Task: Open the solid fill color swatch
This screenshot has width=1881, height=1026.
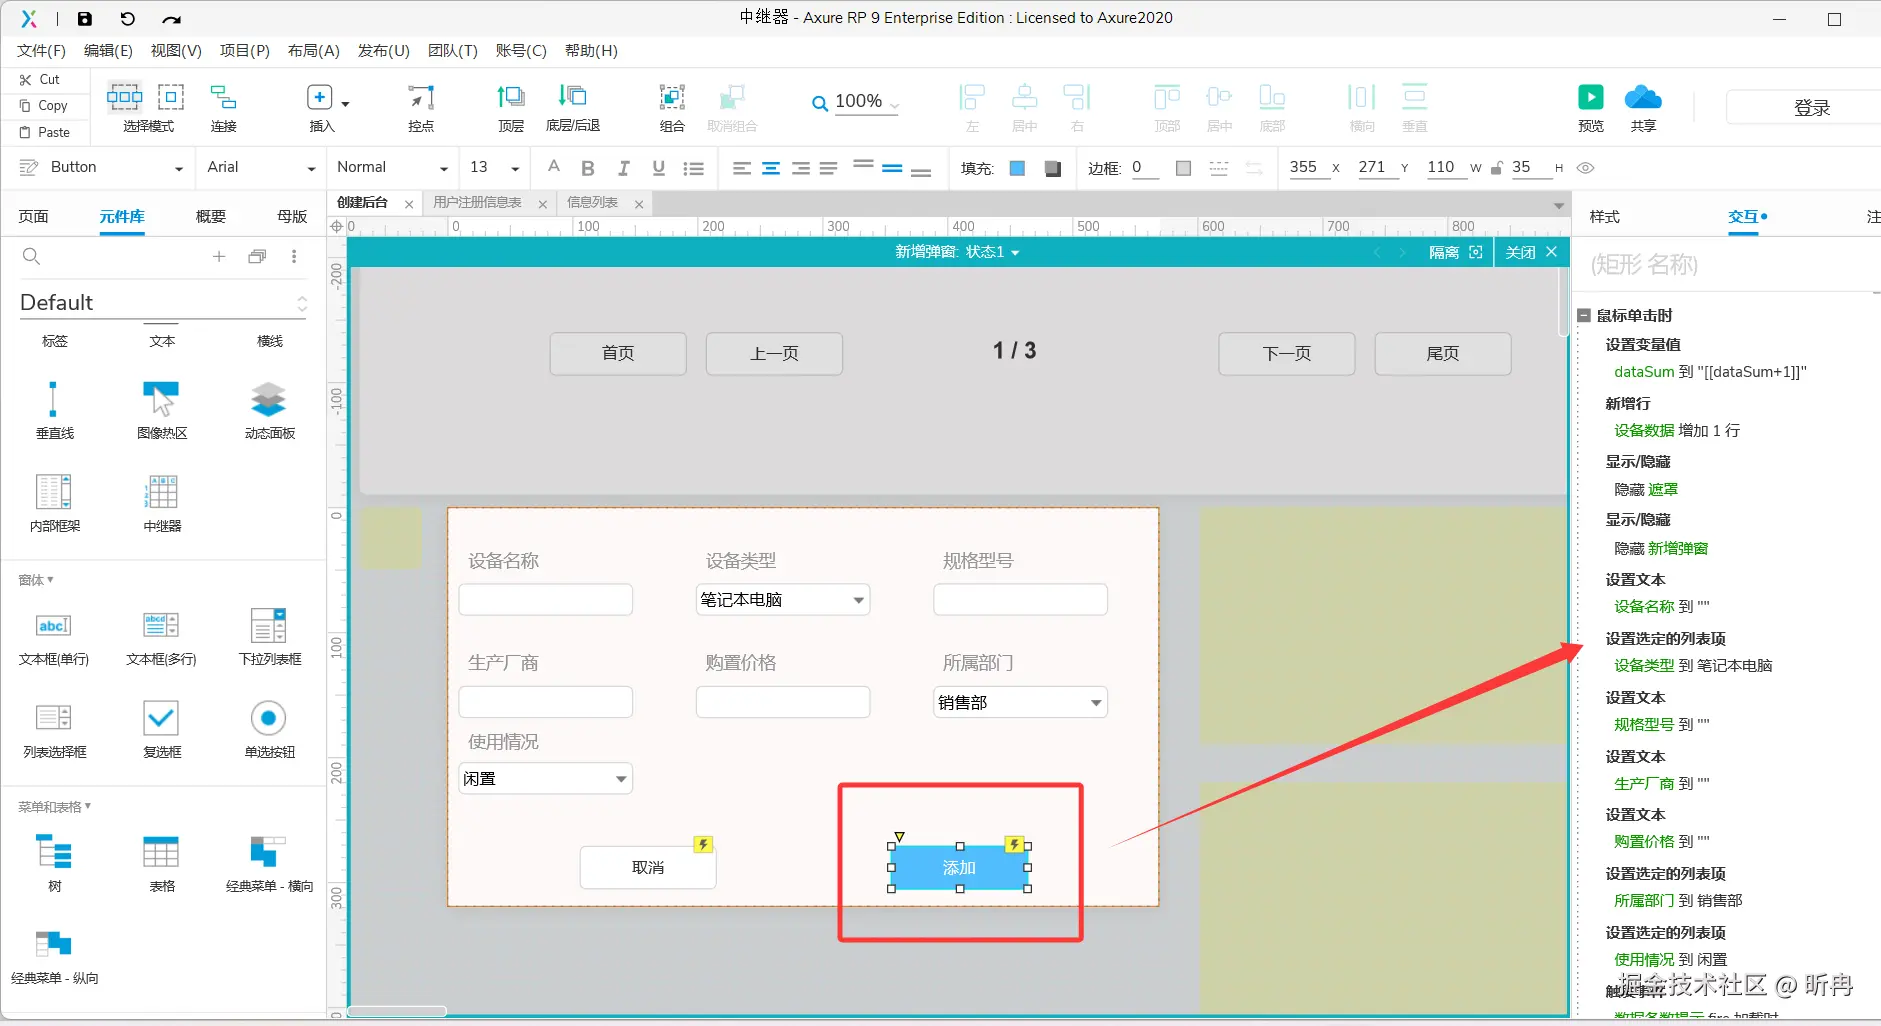Action: point(1017,168)
